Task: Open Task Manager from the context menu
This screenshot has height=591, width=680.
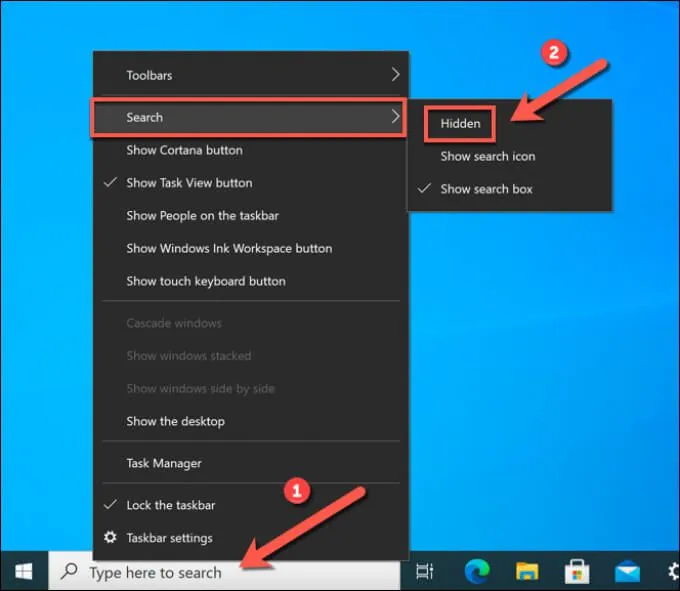Action: point(251,464)
